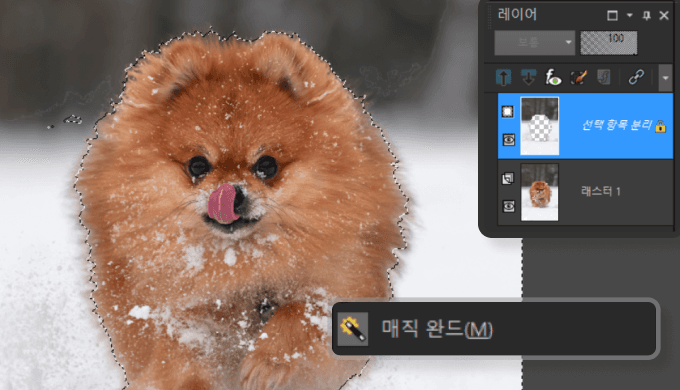
Task: Select the Magic Wand (매직 완드) tool icon
Action: pyautogui.click(x=353, y=329)
